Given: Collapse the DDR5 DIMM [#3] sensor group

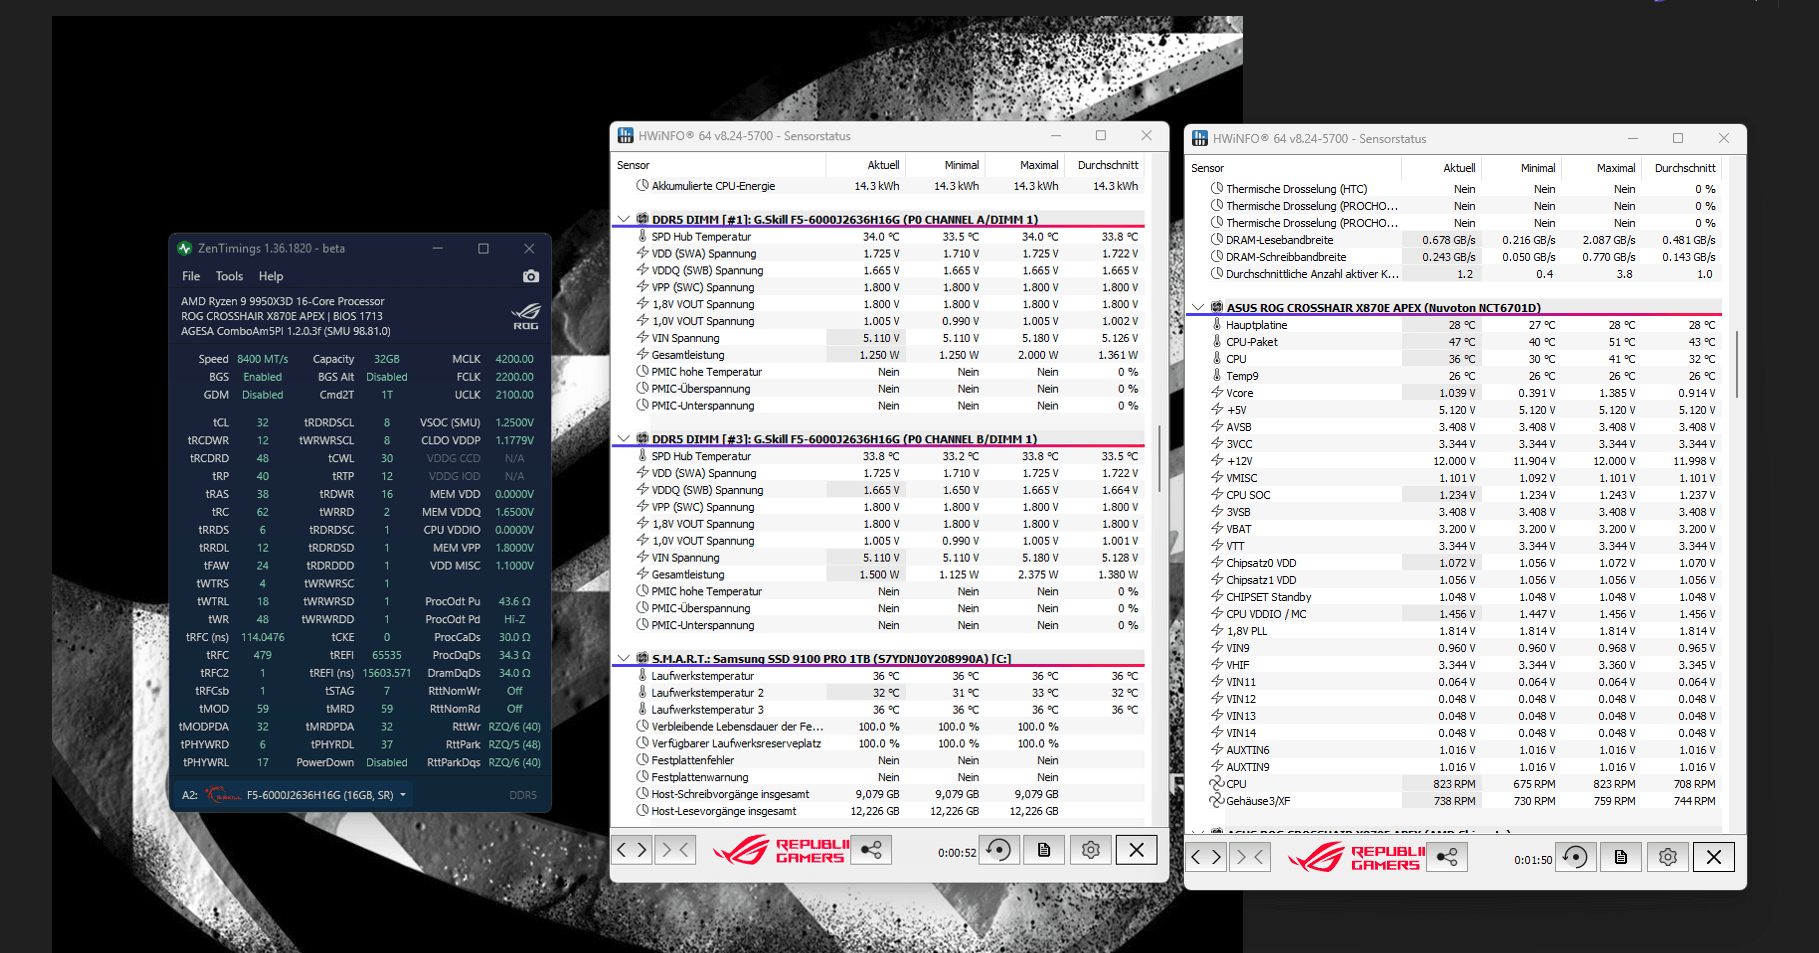Looking at the screenshot, I should (624, 439).
